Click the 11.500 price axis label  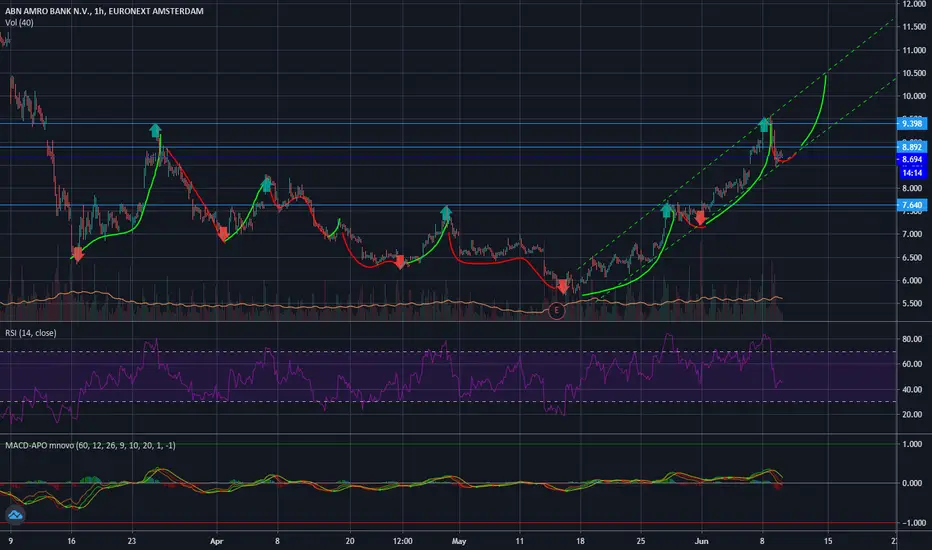pos(914,27)
